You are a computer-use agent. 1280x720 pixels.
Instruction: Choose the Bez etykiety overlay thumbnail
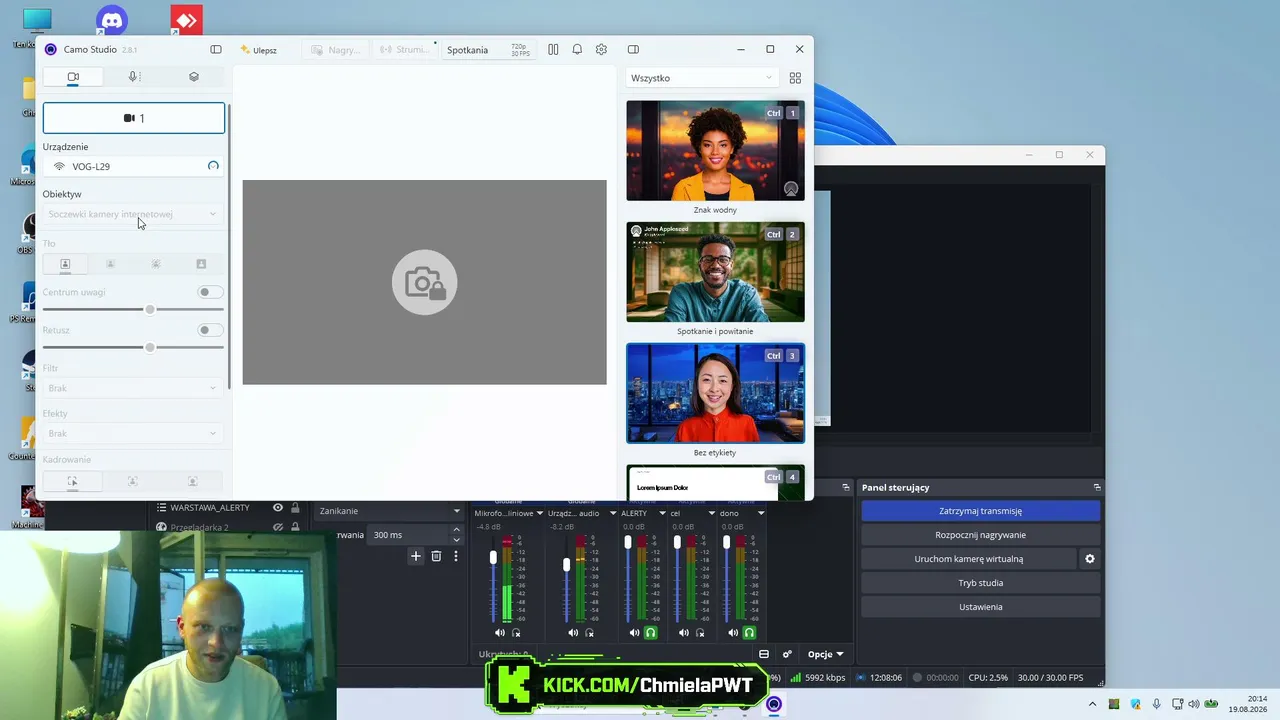pyautogui.click(x=715, y=393)
